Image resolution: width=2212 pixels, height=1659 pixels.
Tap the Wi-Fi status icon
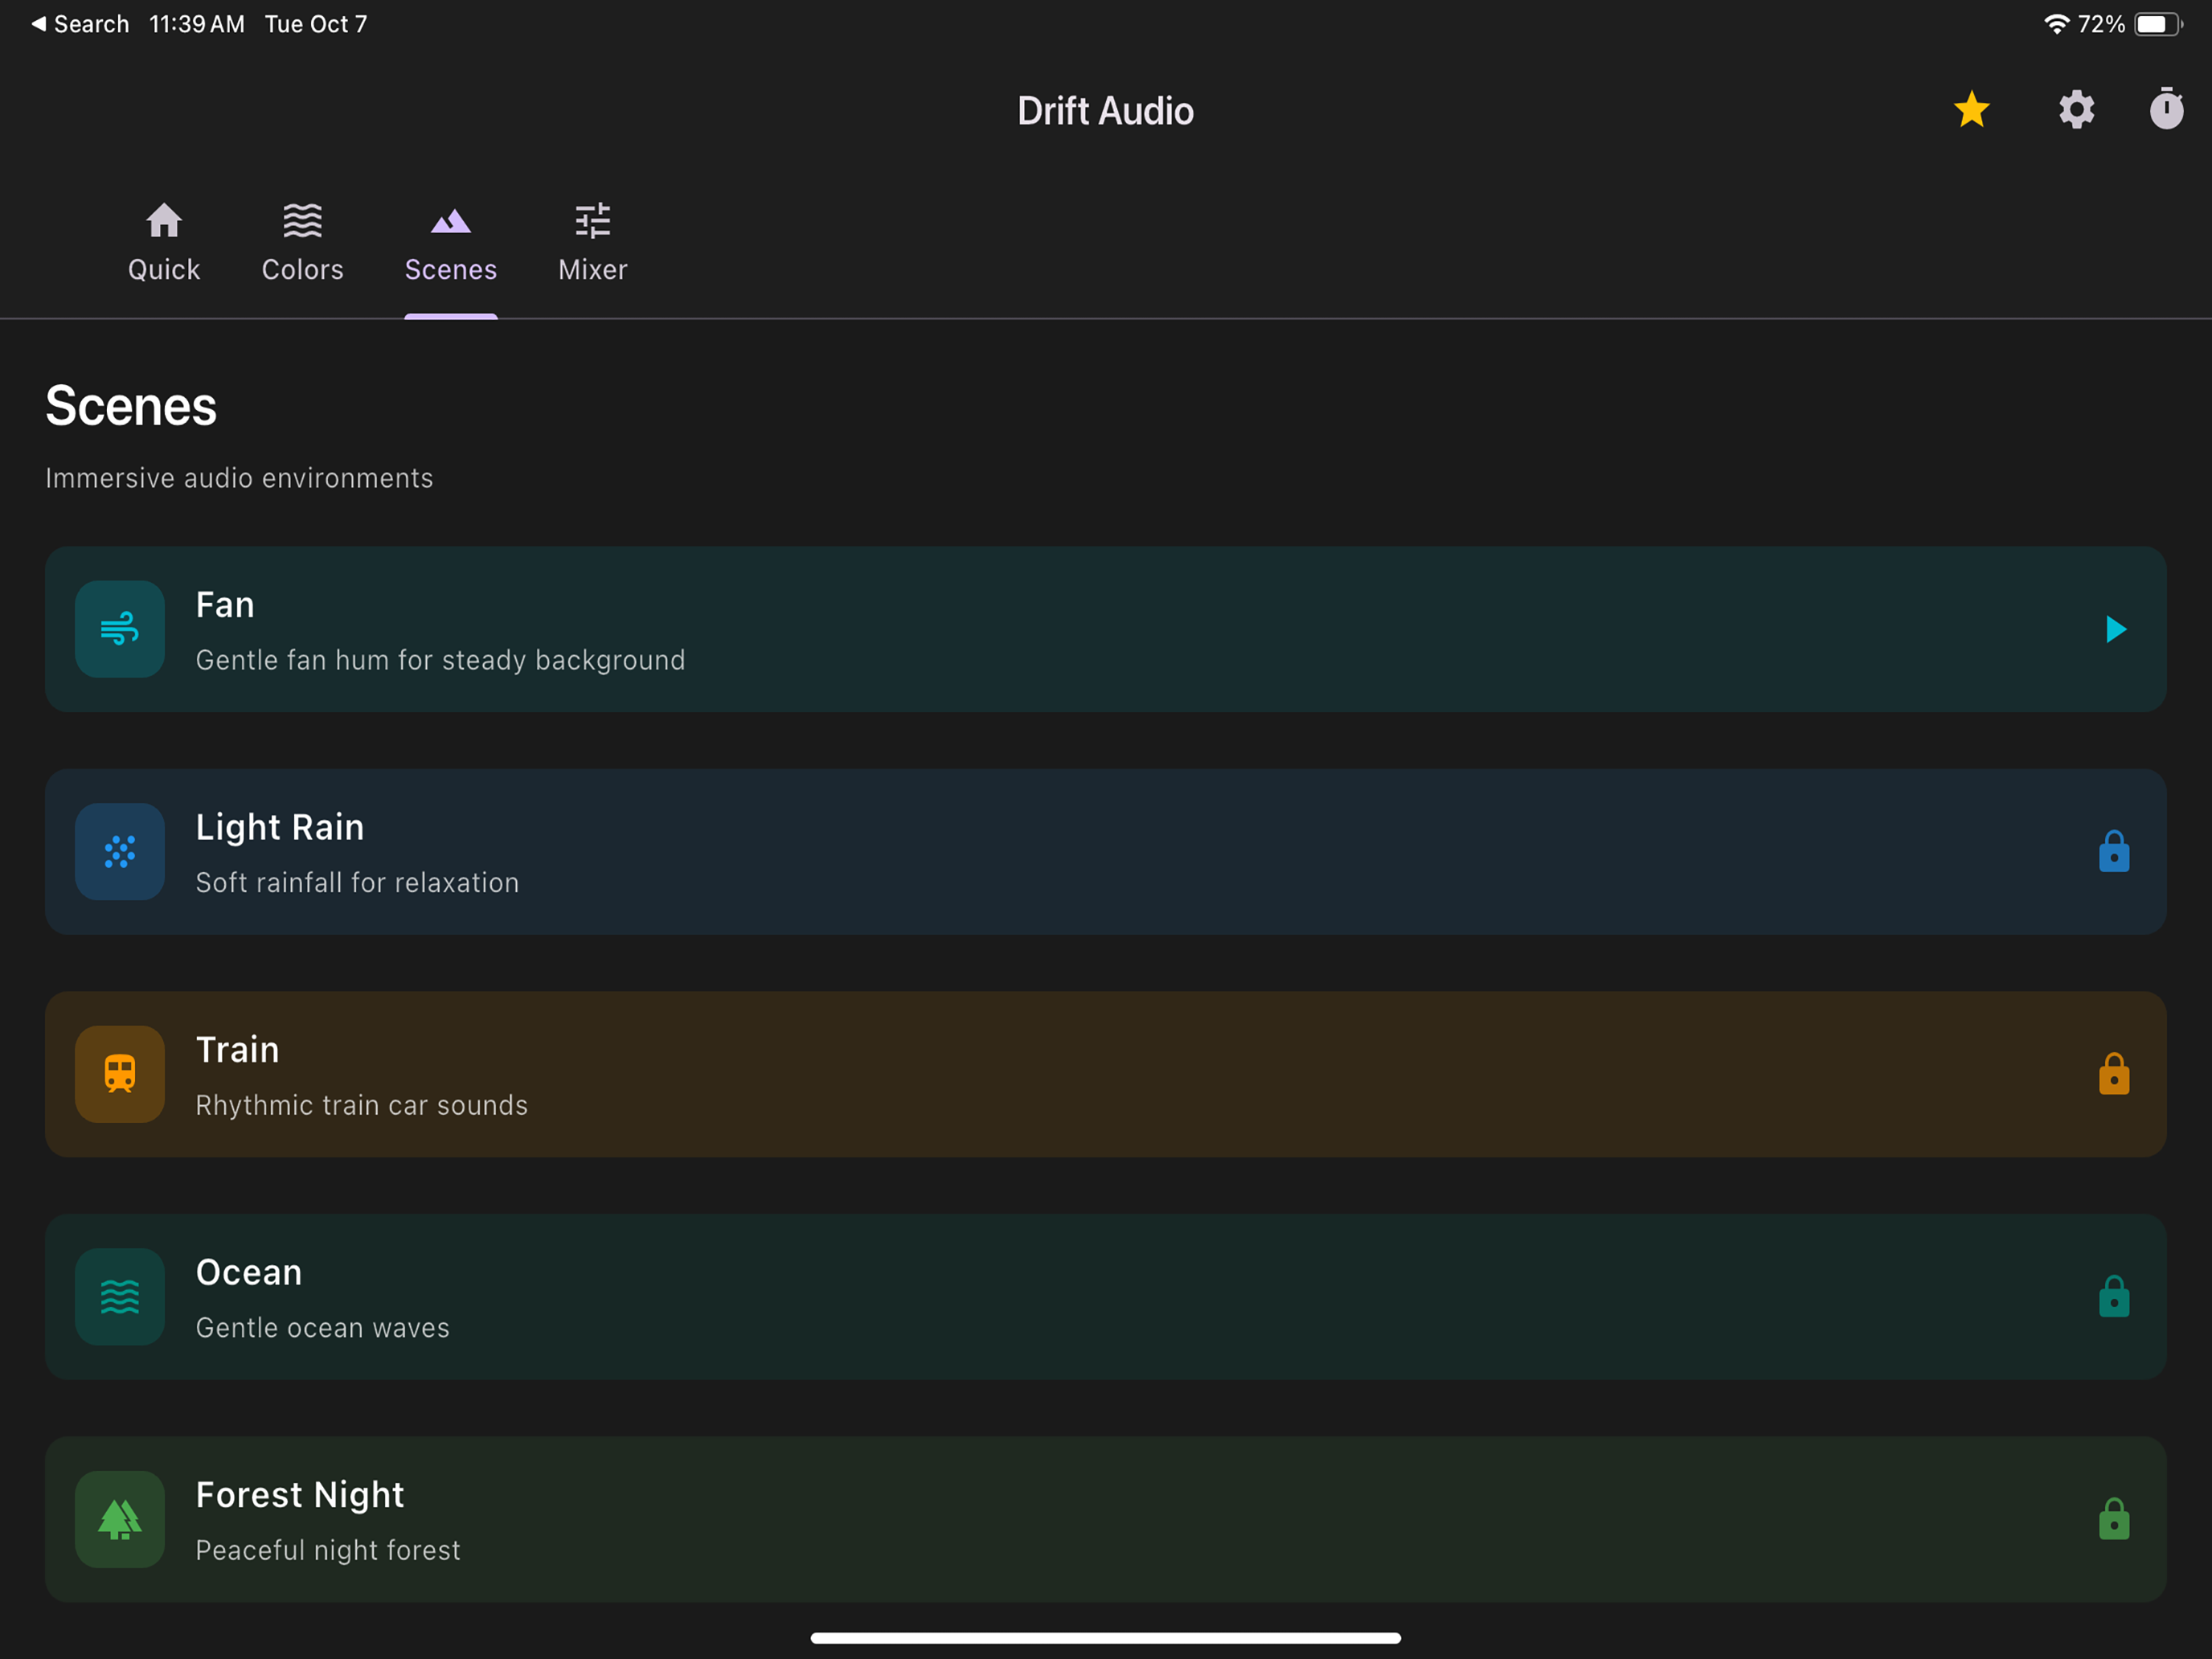click(2056, 24)
